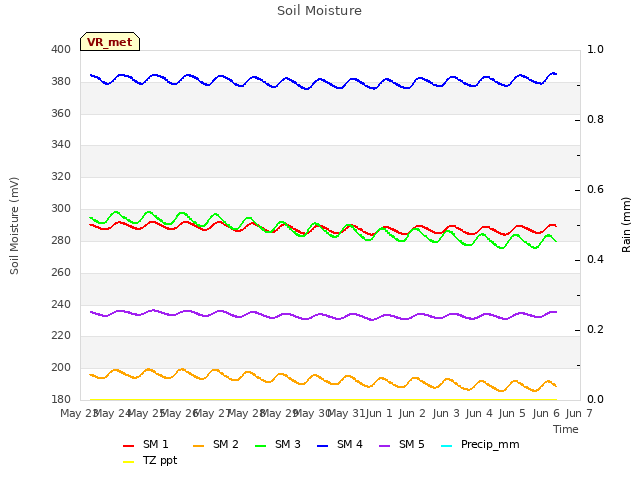
Task: Click the 0.6 tick on rain axis
Action: 595,190
